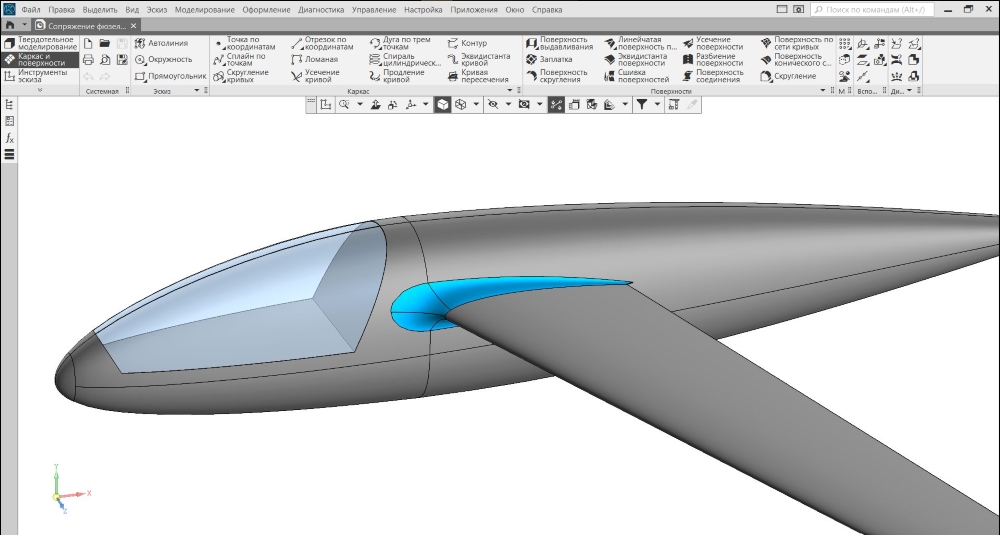
Task: Select Поверхность конического сечения tool
Action: coord(797,59)
